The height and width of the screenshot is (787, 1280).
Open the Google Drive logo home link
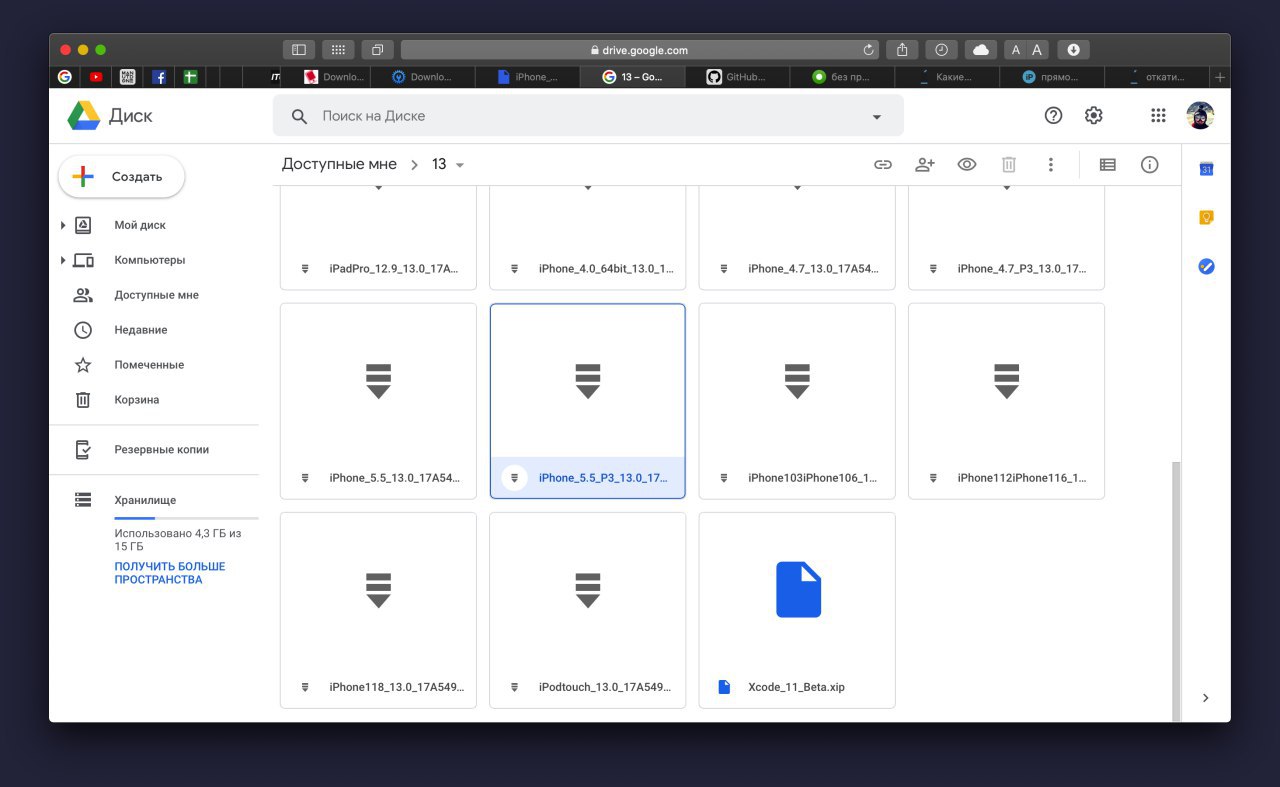coord(110,116)
